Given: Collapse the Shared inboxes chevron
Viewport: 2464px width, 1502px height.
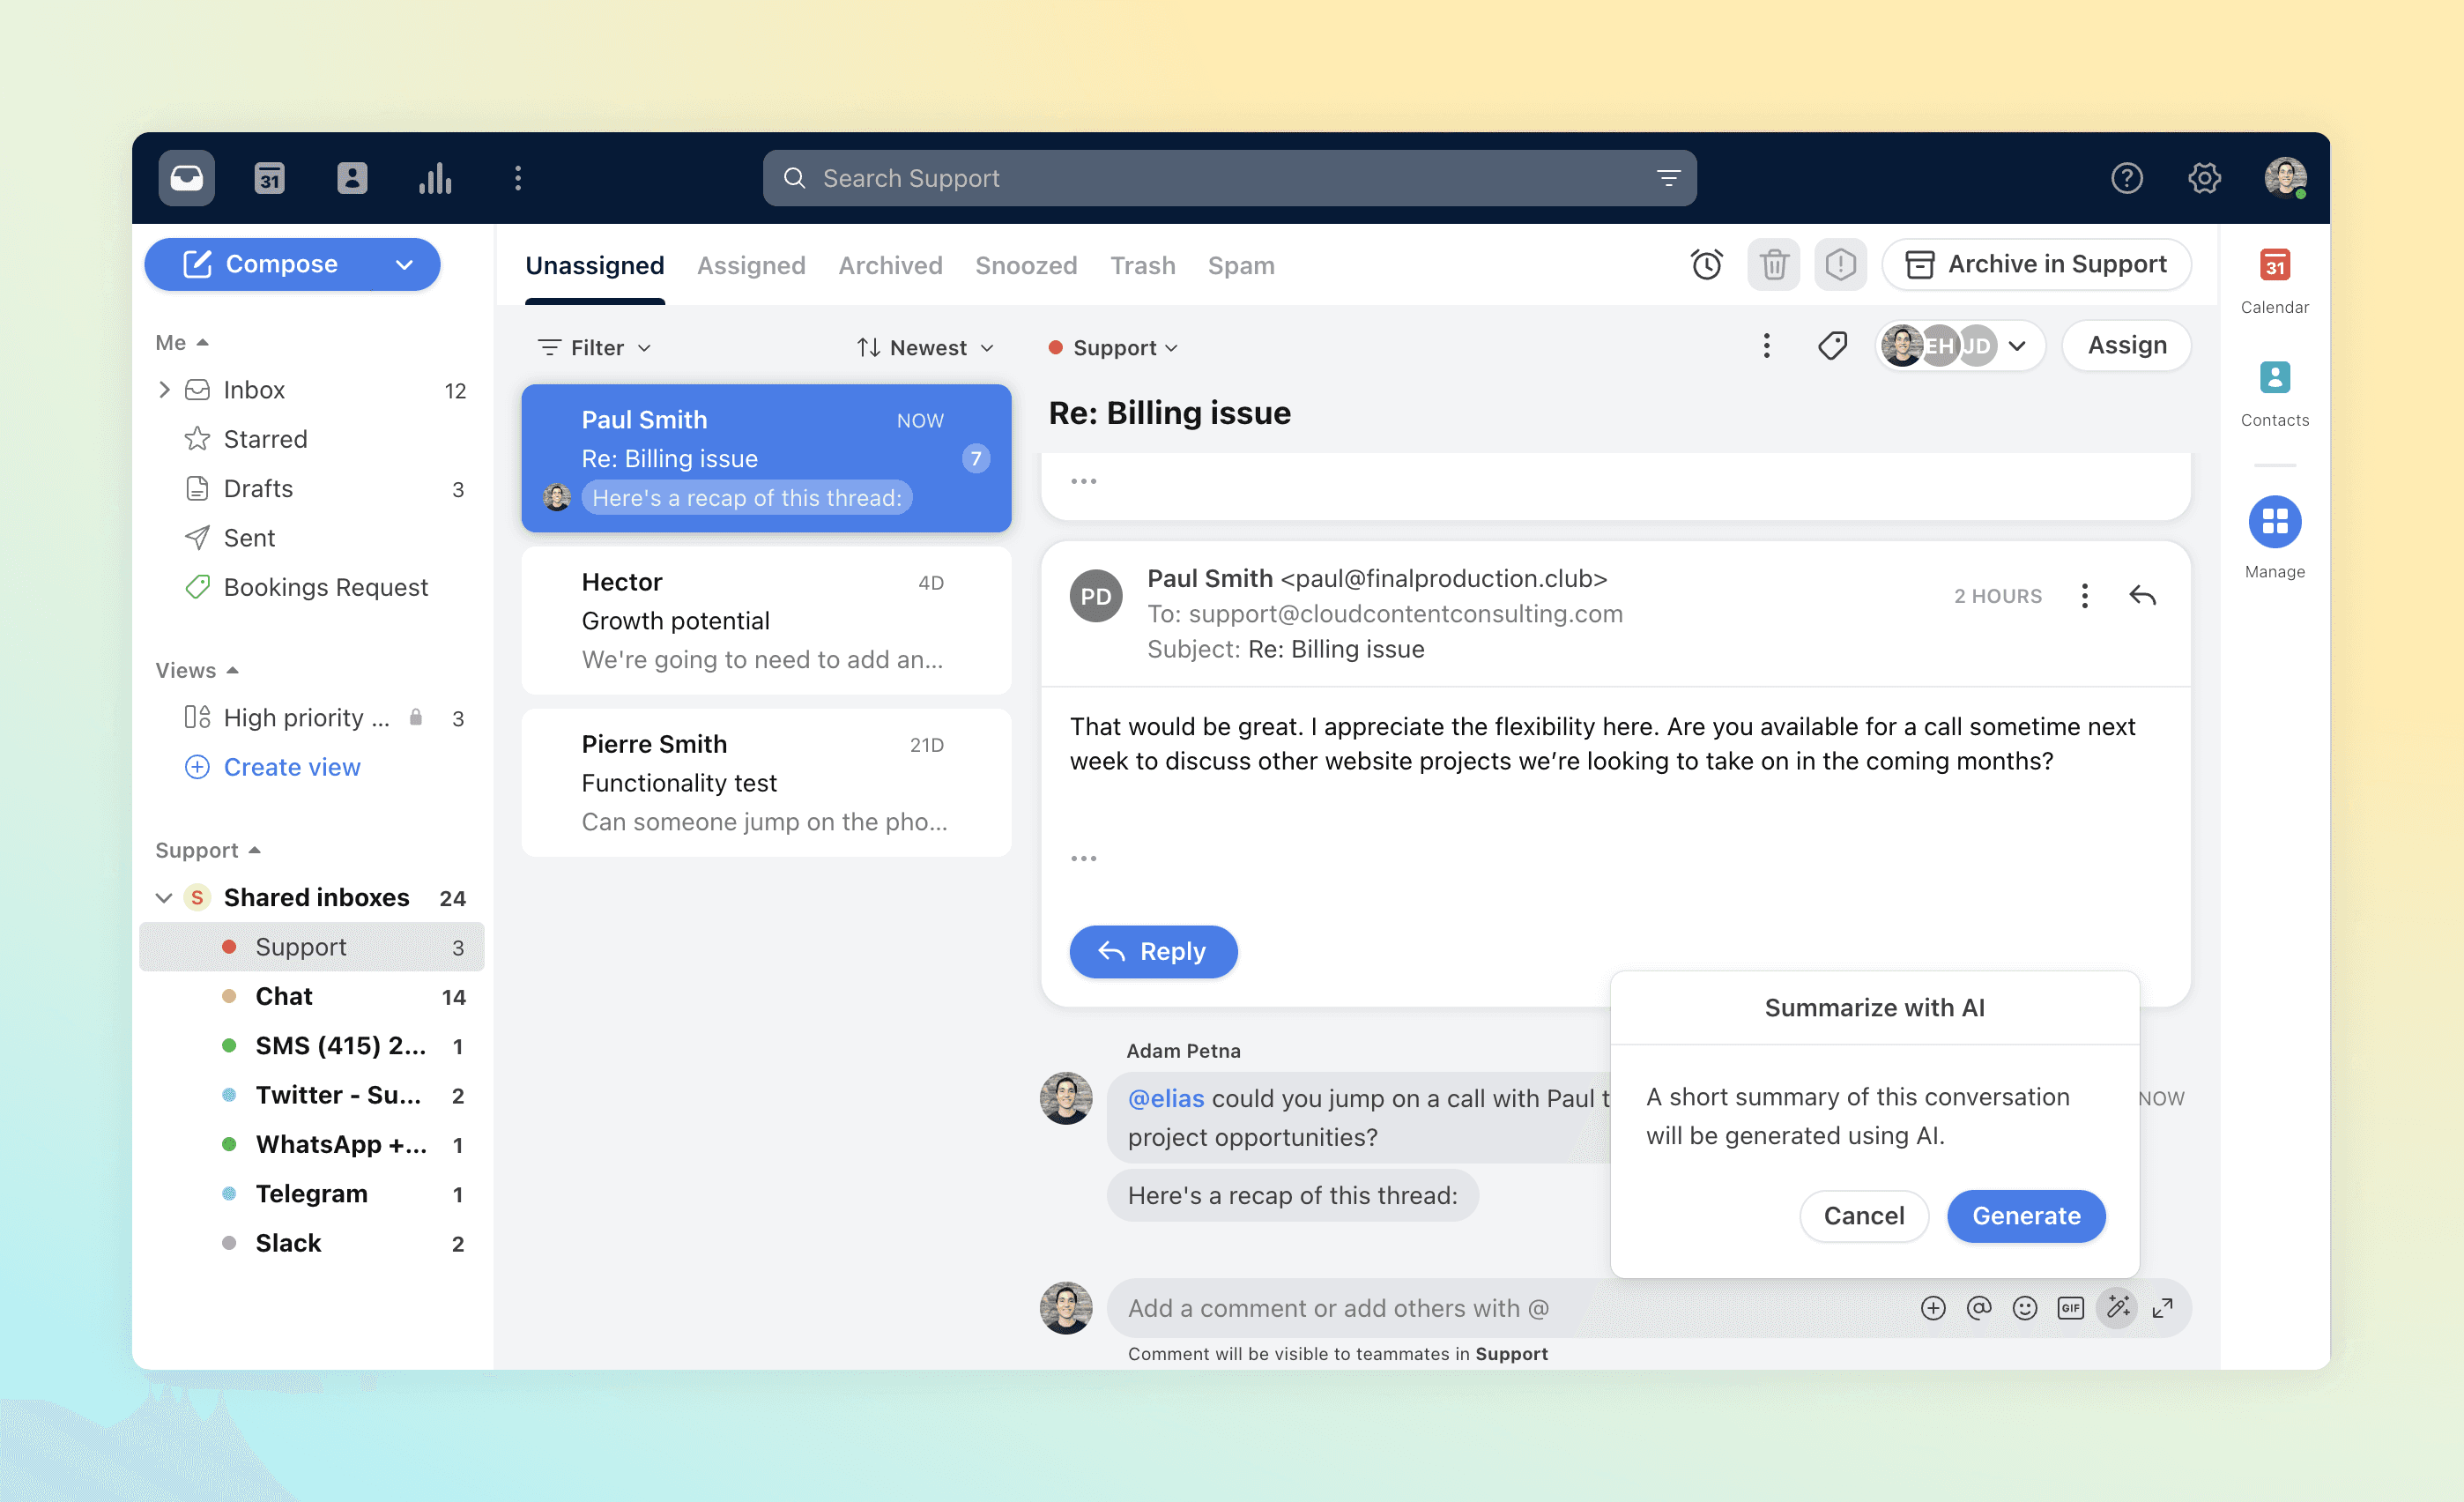Looking at the screenshot, I should 164,898.
